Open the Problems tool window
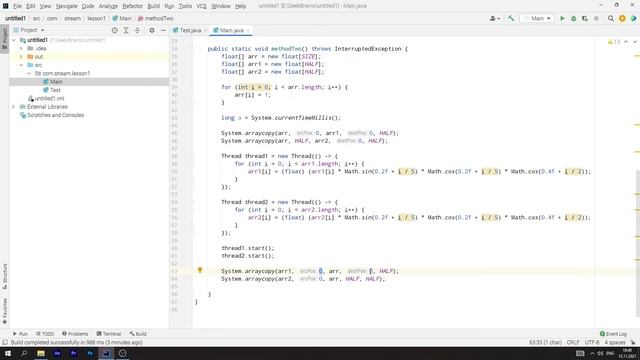Viewport: 640px width, 360px height. point(75,334)
